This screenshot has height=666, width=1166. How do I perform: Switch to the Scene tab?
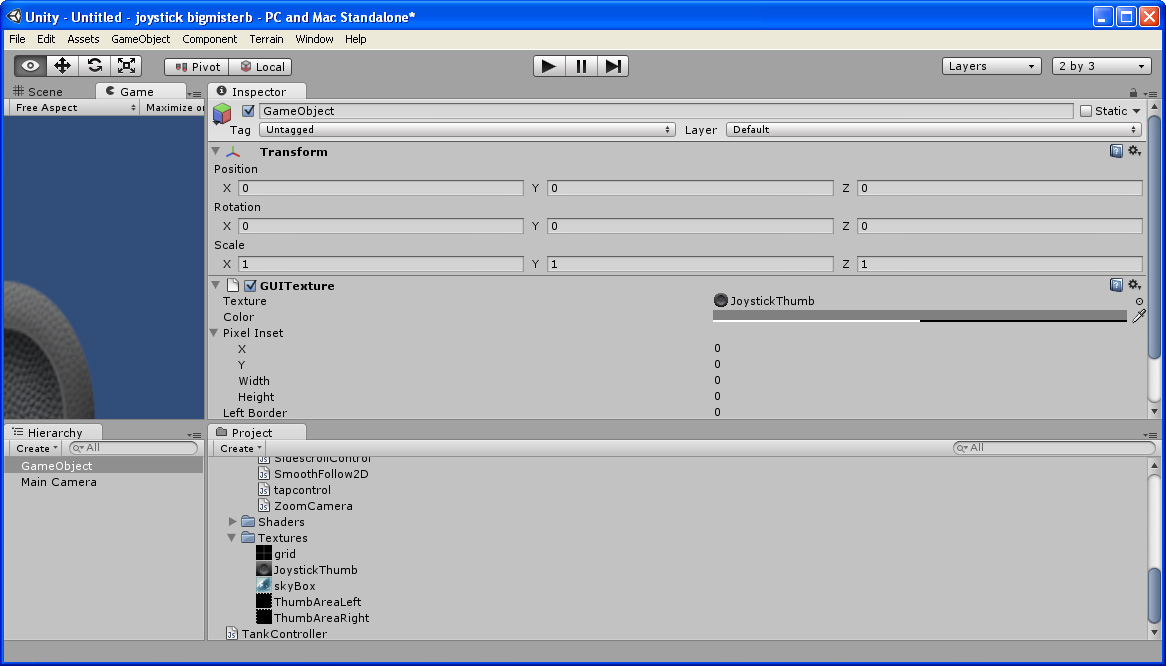click(46, 90)
